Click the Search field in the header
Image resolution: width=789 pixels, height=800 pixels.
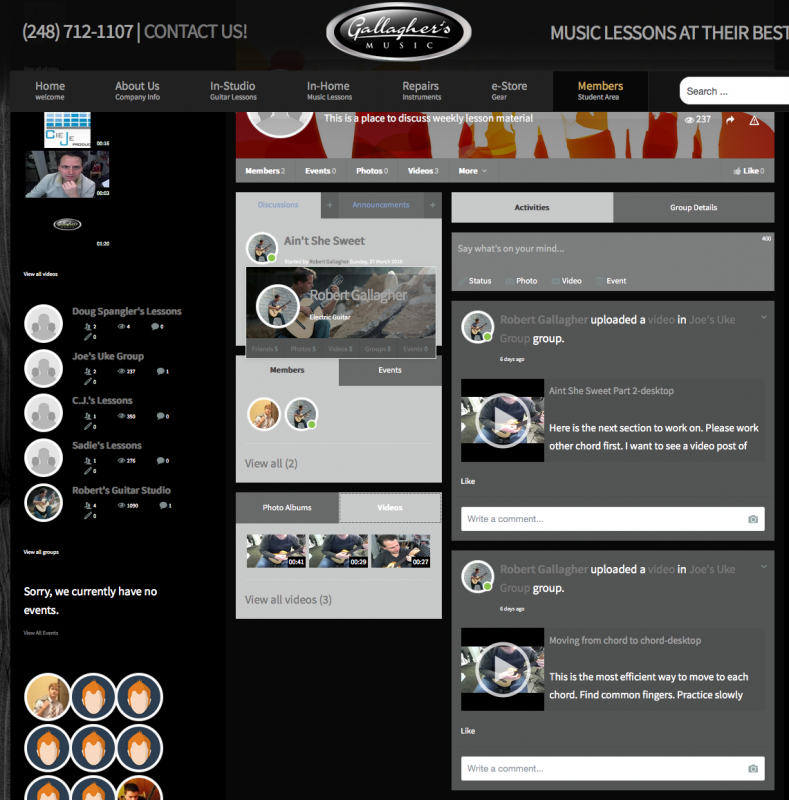[x=734, y=91]
